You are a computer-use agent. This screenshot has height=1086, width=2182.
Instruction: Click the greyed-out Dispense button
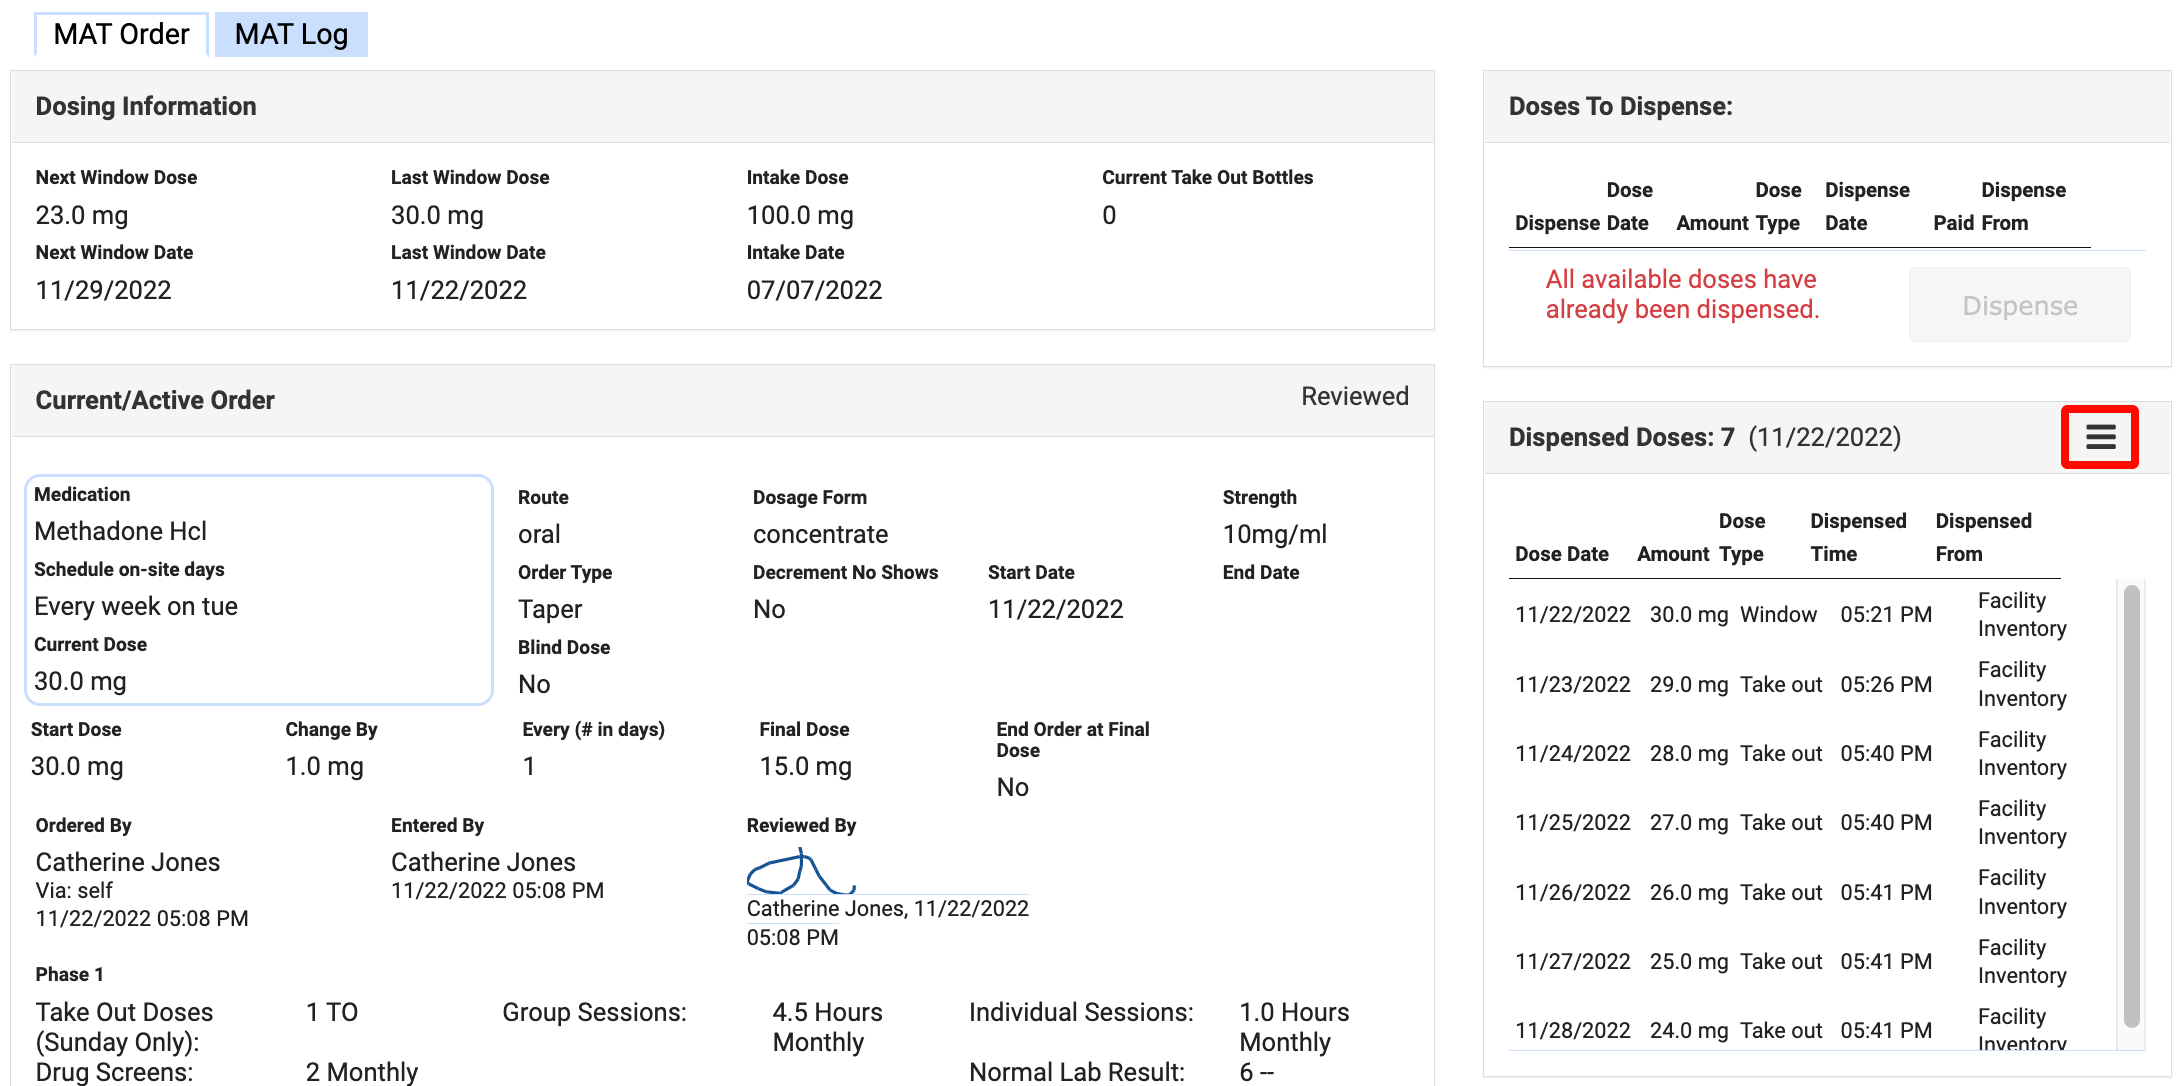pyautogui.click(x=2019, y=305)
